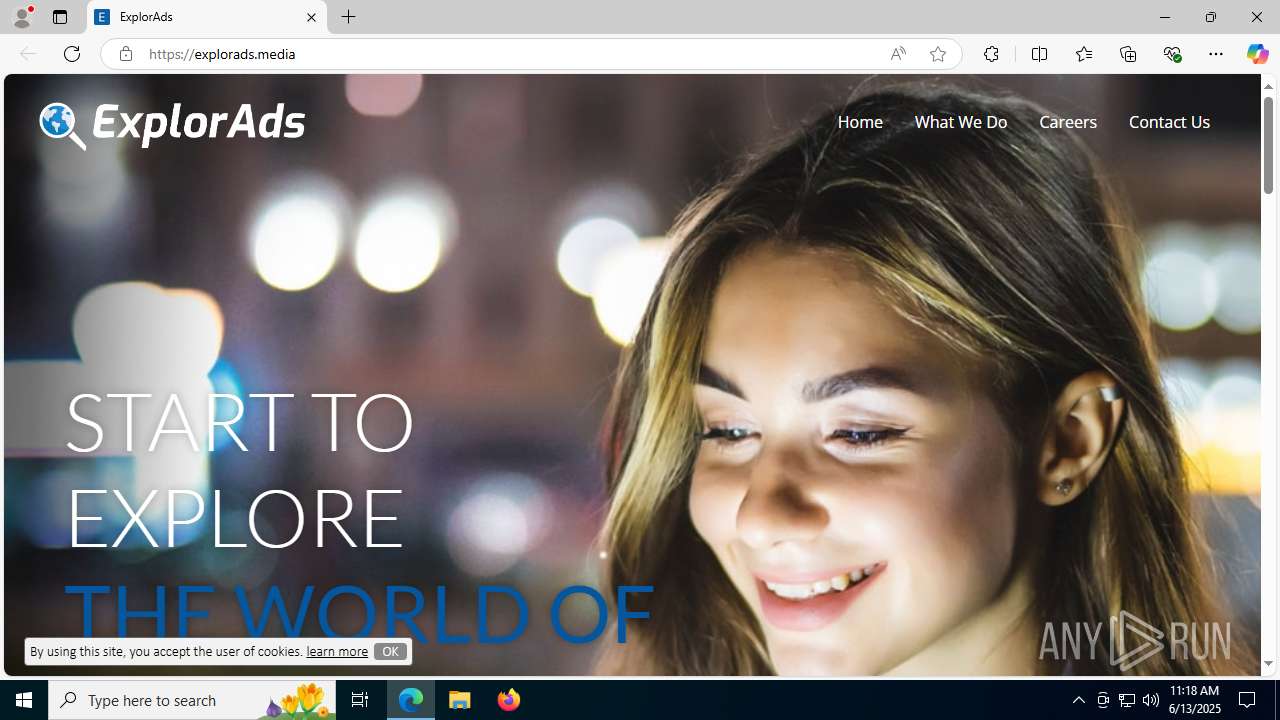Open the taskbar clock and date
The image size is (1280, 720).
(1195, 700)
